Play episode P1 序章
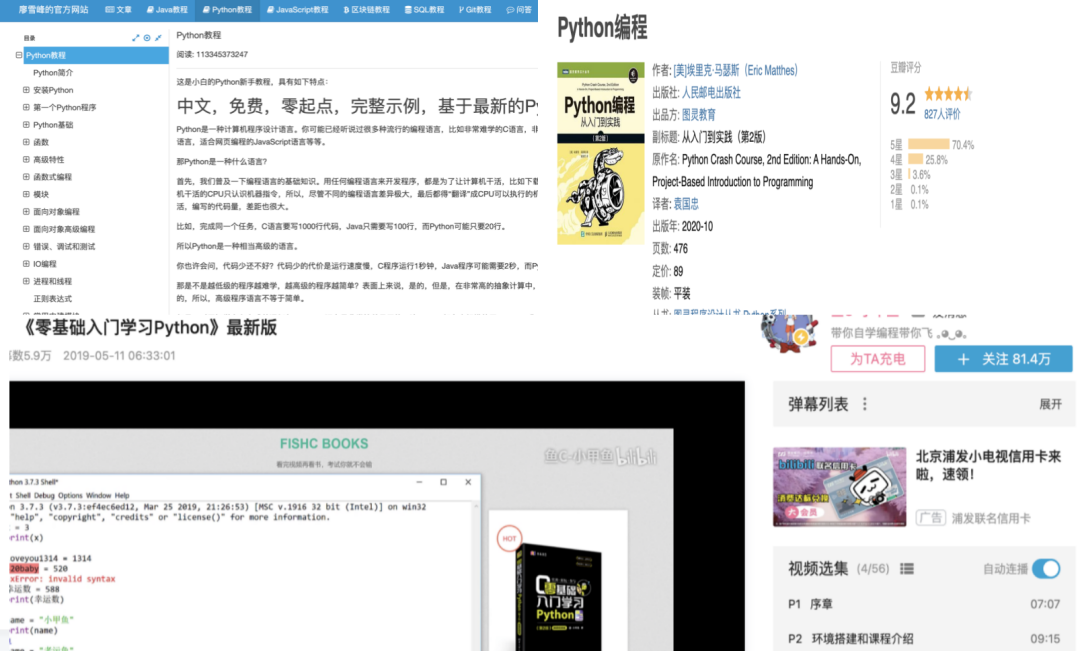Screen dimensions: 1080x651 point(924,604)
